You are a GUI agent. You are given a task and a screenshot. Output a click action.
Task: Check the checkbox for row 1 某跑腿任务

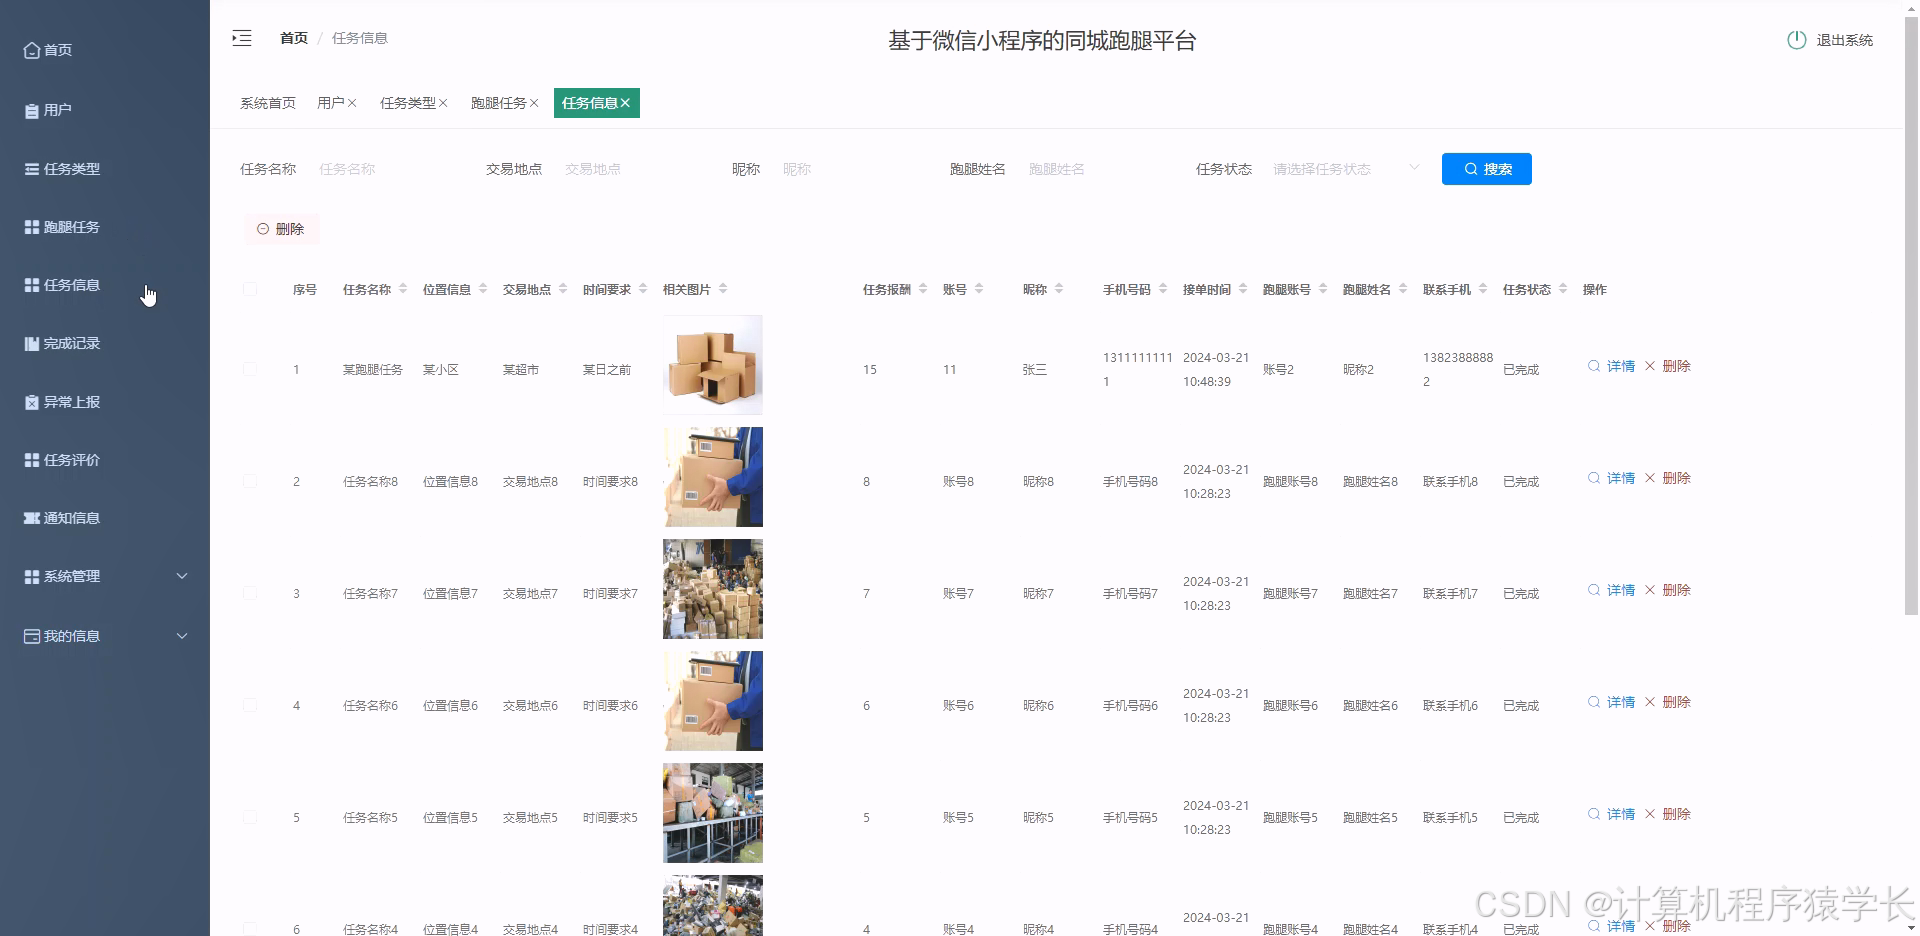click(x=250, y=368)
